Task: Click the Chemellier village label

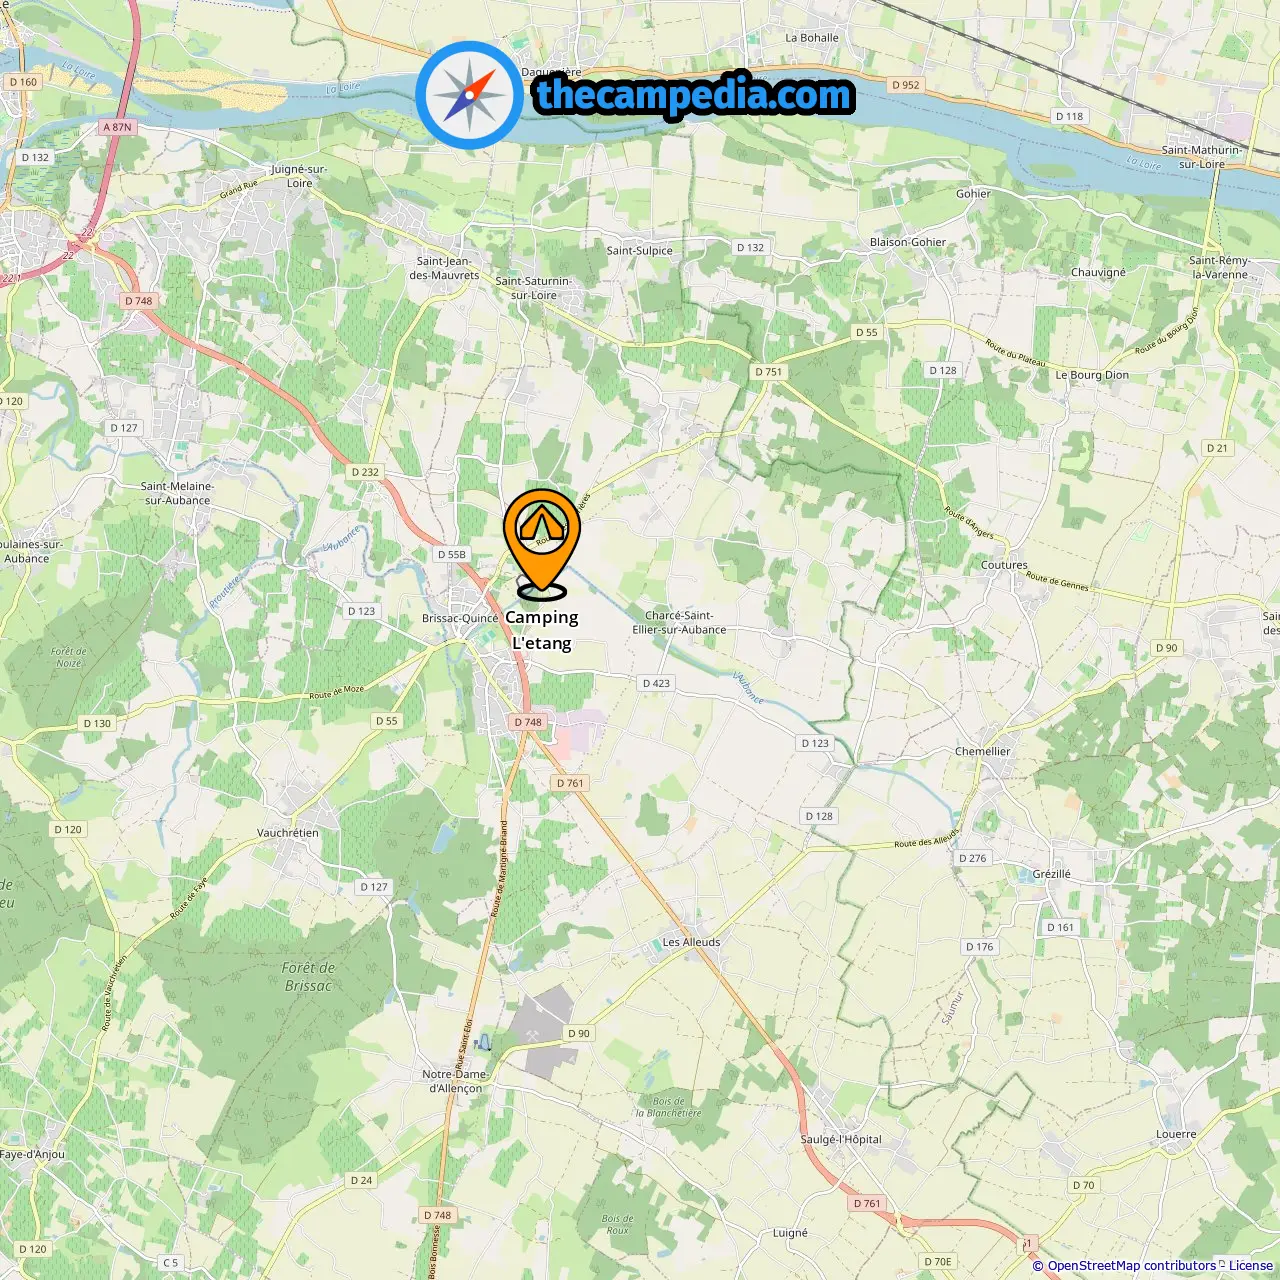Action: (983, 751)
